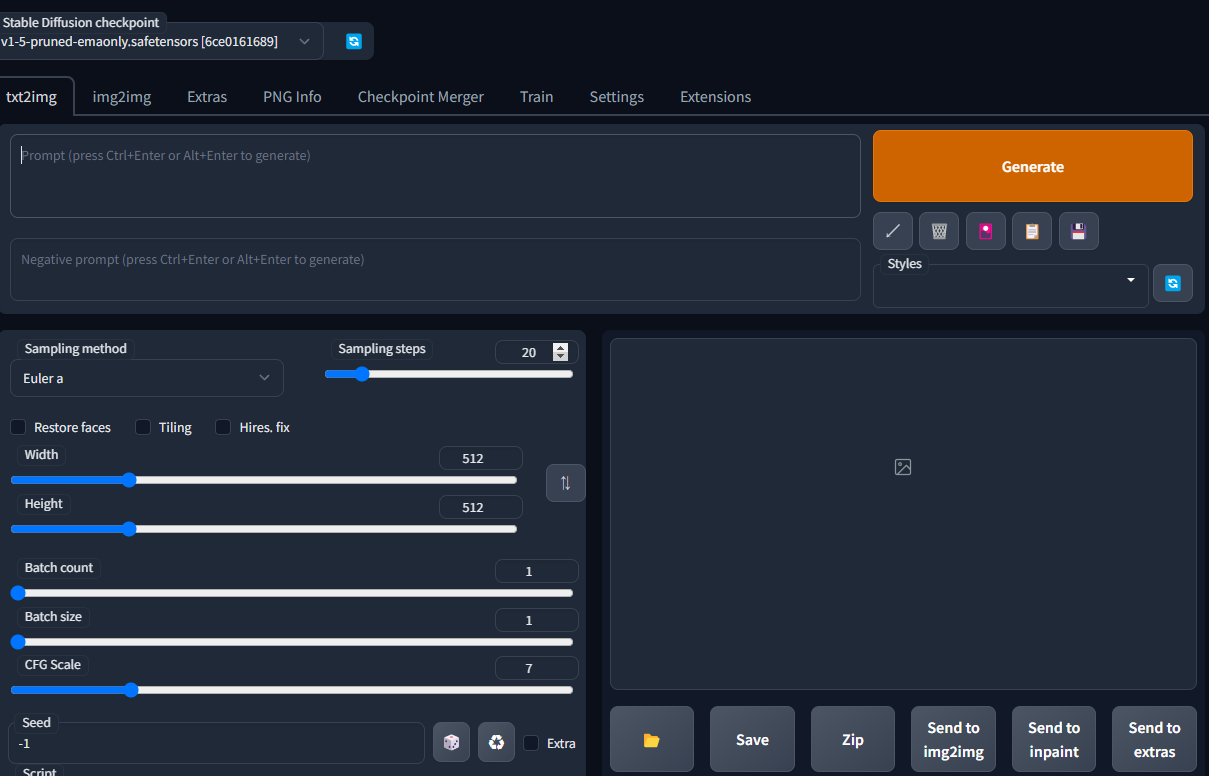Enable Restore faces
Image resolution: width=1209 pixels, height=776 pixels.
point(18,427)
